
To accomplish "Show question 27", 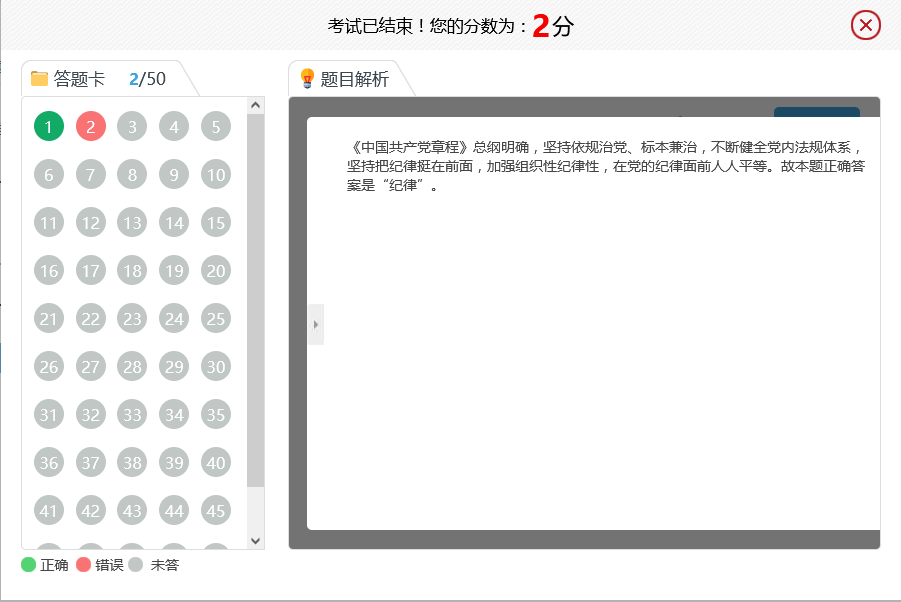I will (91, 366).
